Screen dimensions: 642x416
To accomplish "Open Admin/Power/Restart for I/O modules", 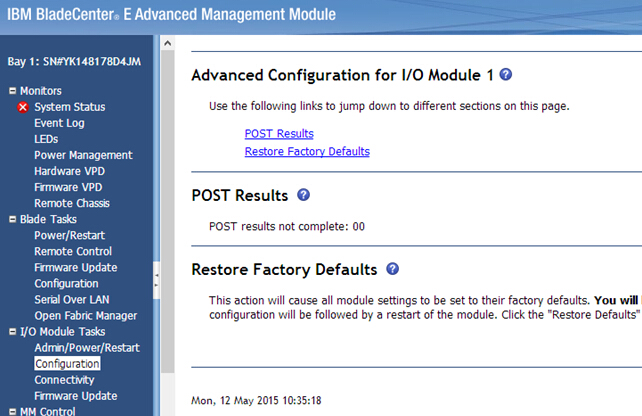I will (87, 347).
